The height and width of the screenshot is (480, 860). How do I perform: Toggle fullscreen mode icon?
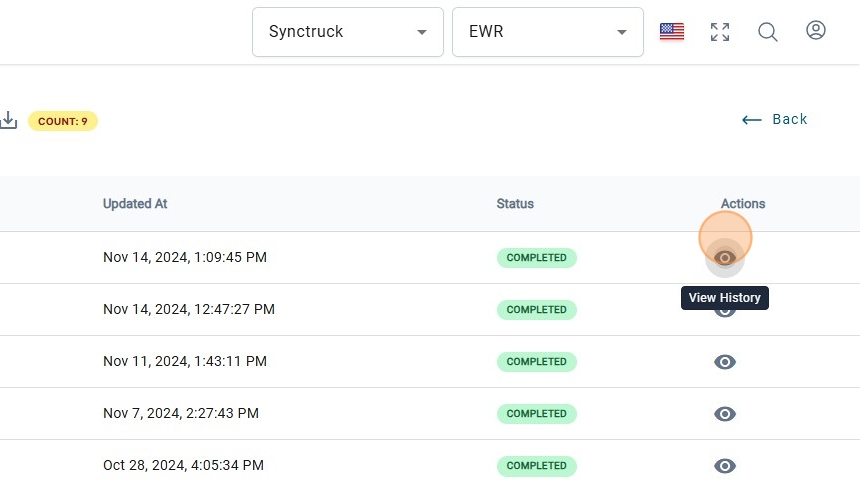point(720,32)
